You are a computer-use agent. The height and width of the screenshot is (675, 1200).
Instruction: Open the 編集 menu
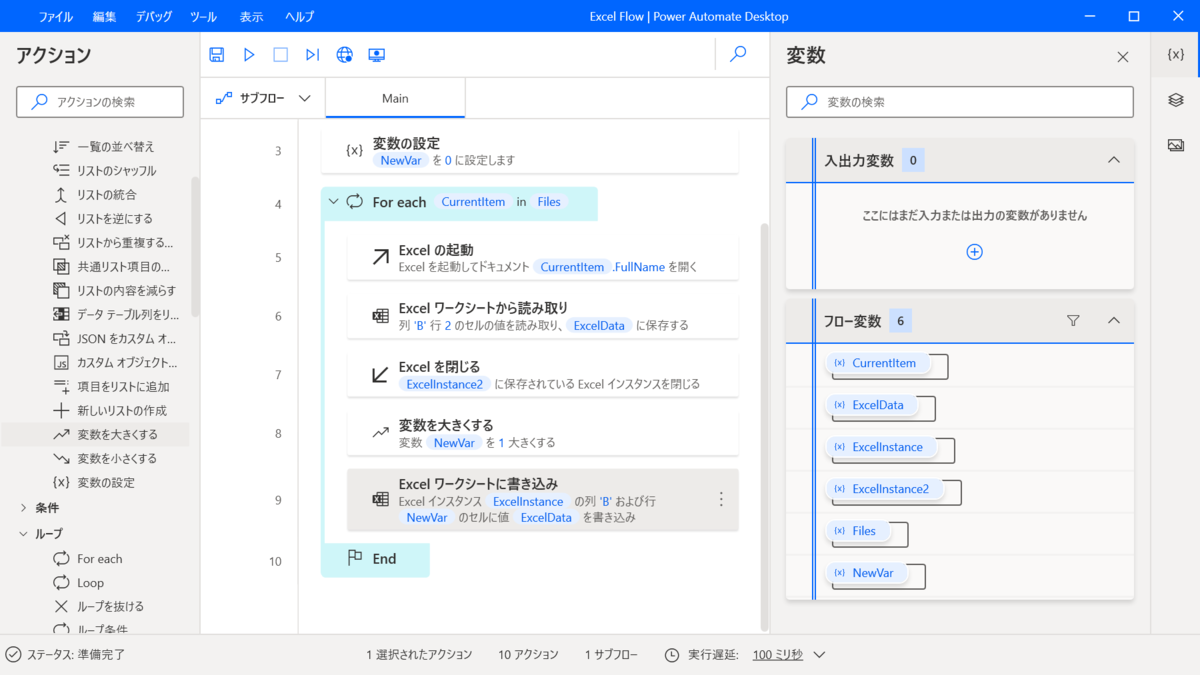104,17
